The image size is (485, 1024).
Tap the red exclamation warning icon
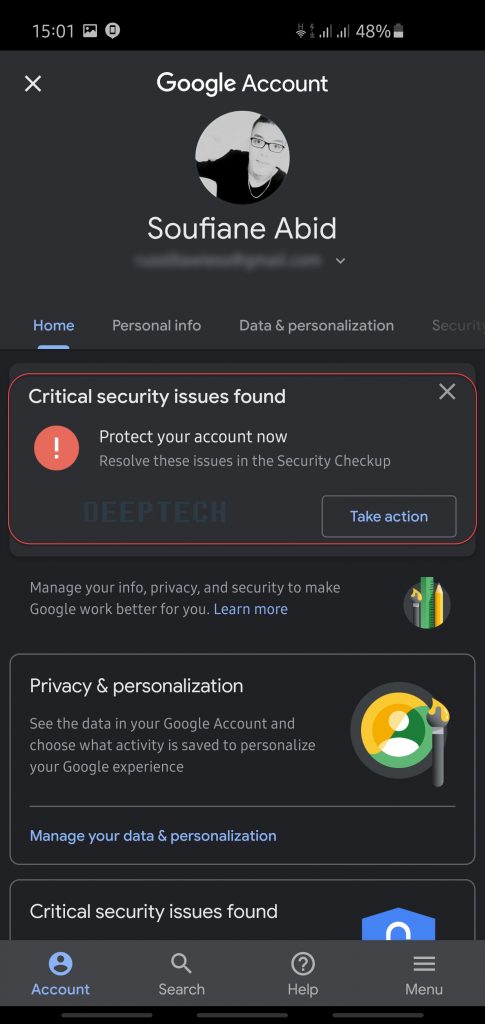[57, 448]
